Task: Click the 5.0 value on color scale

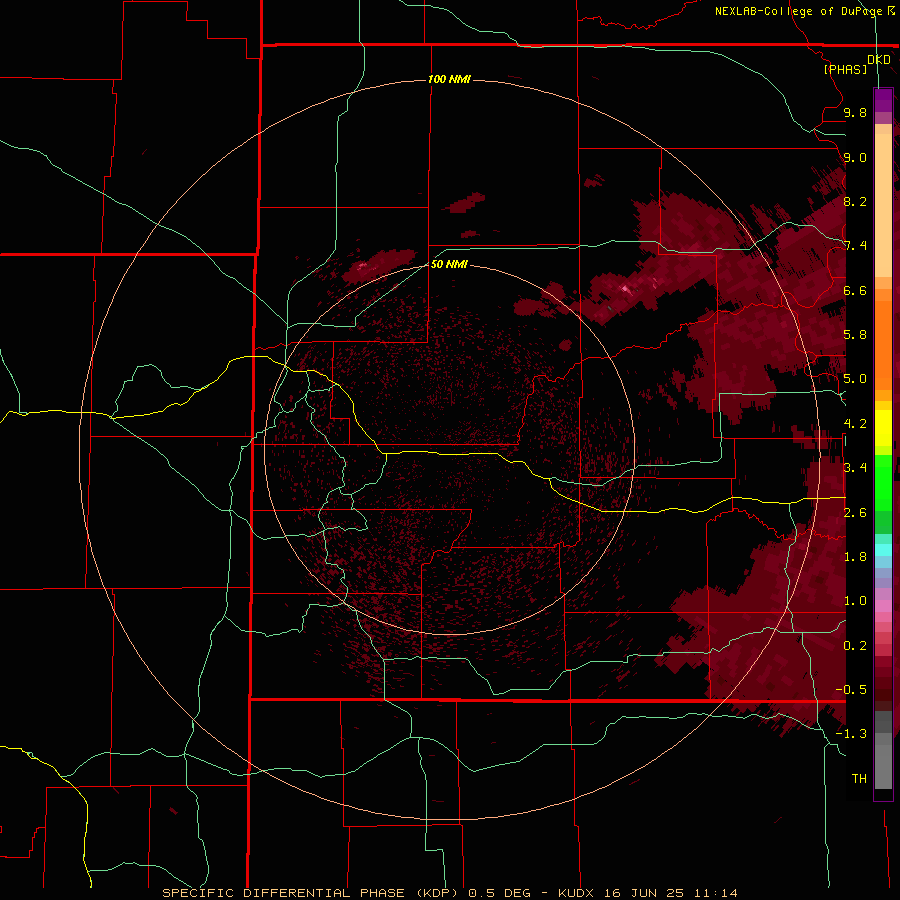Action: [x=855, y=379]
